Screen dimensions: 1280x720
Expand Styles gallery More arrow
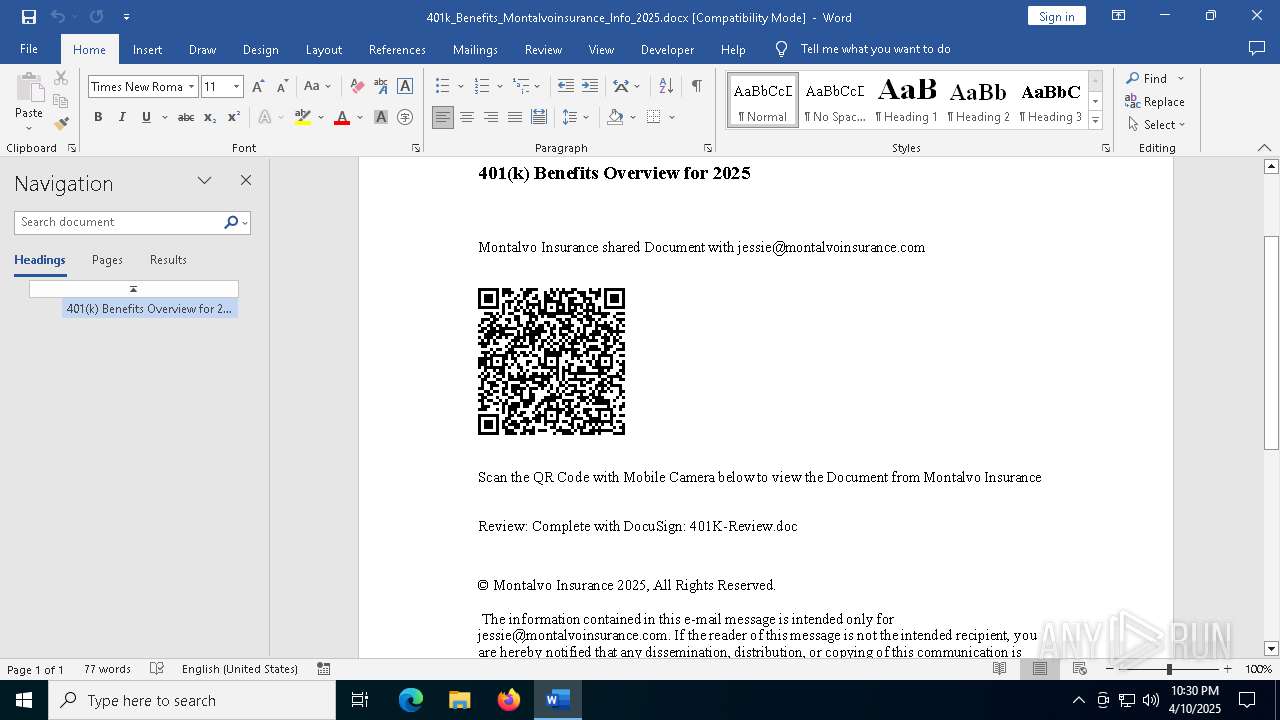(1095, 121)
